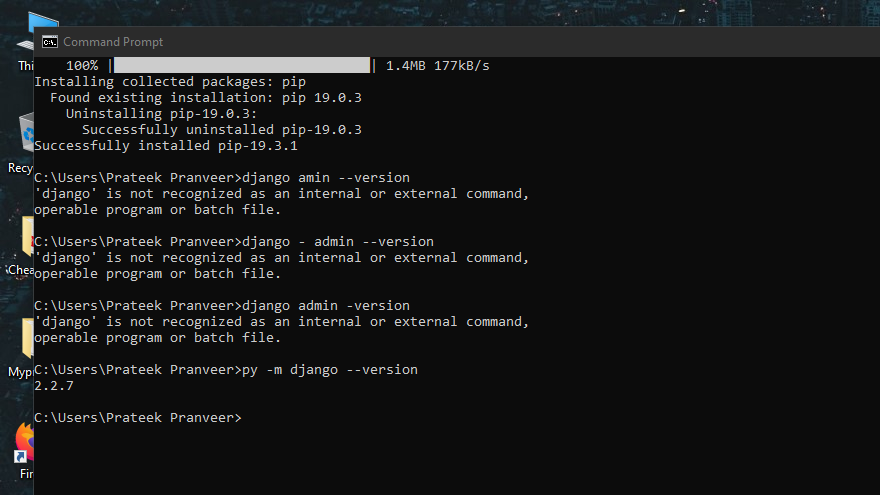Click the Command Prompt window title text
The height and width of the screenshot is (495, 880).
pos(113,42)
